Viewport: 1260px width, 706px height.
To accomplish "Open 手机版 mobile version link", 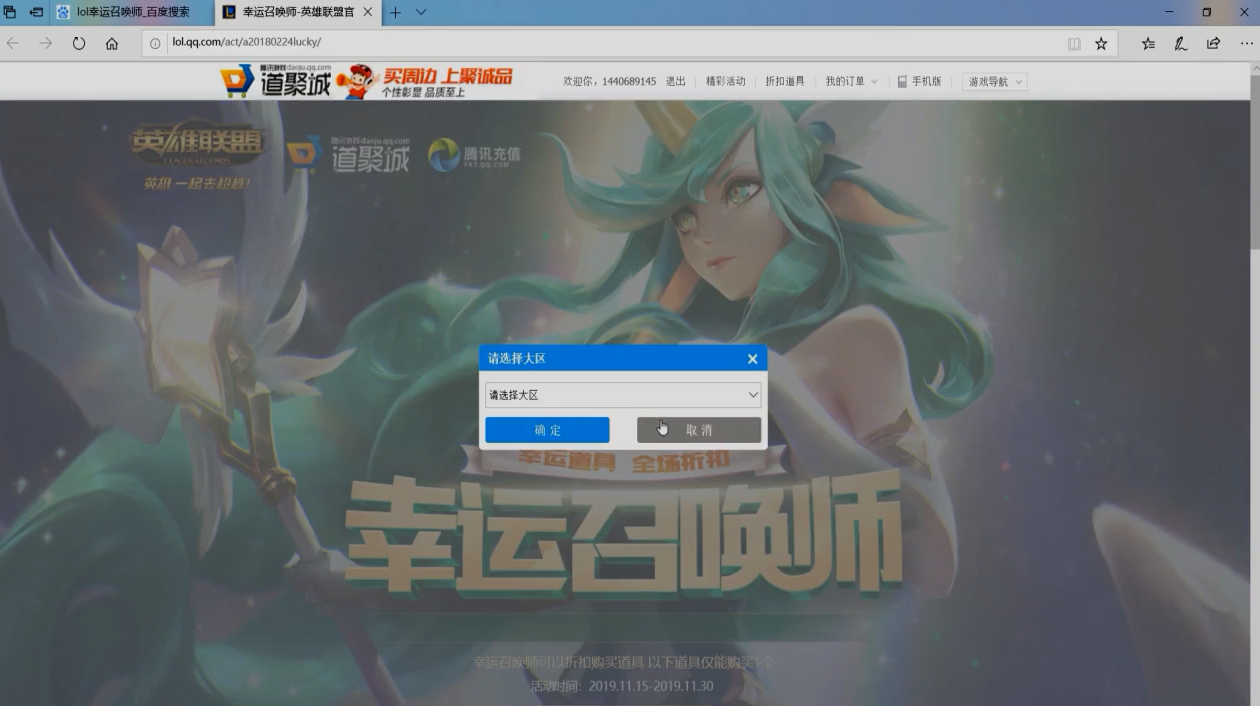I will tap(919, 81).
